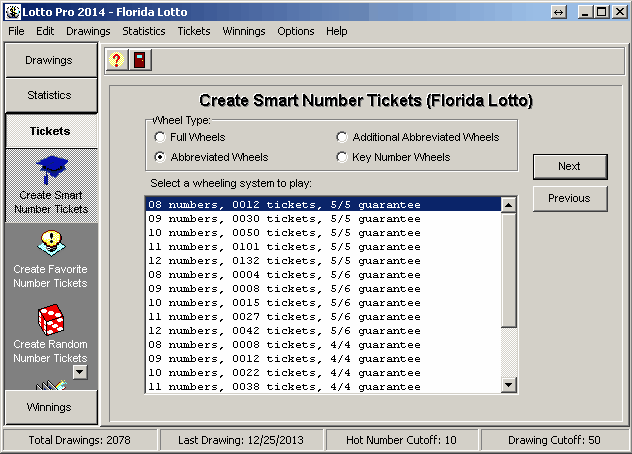Open the File menu

[16, 31]
